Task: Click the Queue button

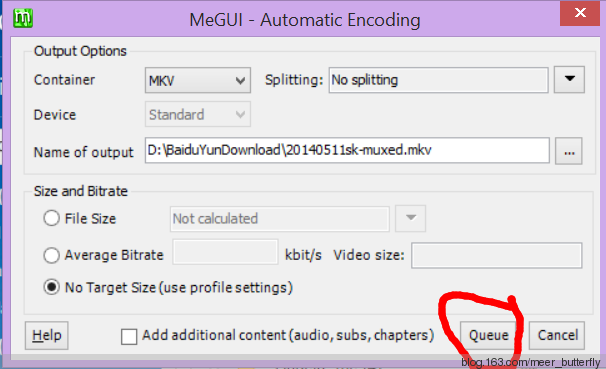Action: (489, 335)
